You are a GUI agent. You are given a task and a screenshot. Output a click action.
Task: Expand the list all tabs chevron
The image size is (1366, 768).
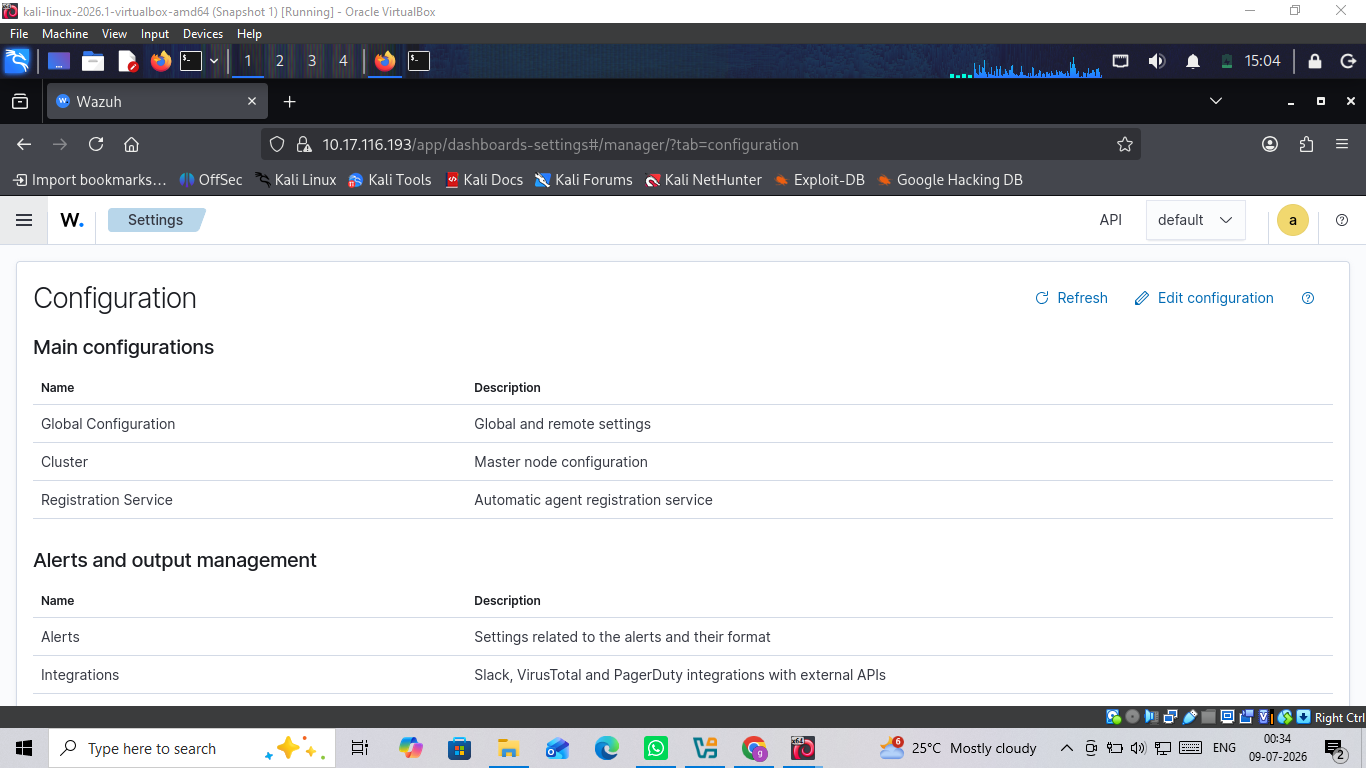1216,101
